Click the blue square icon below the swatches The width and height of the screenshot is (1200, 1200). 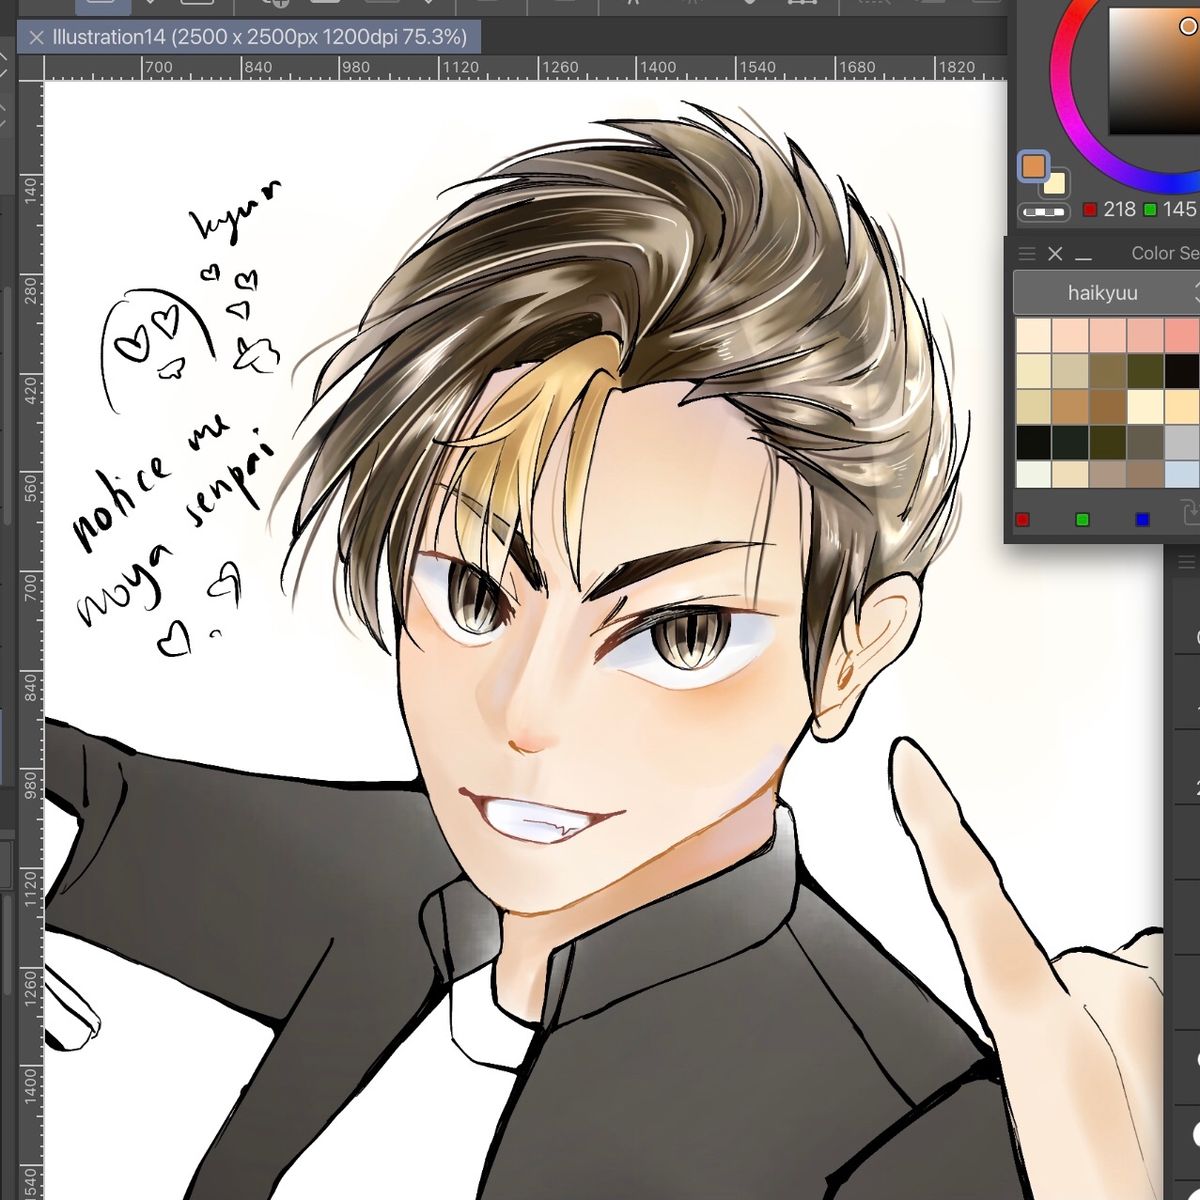tap(1142, 519)
